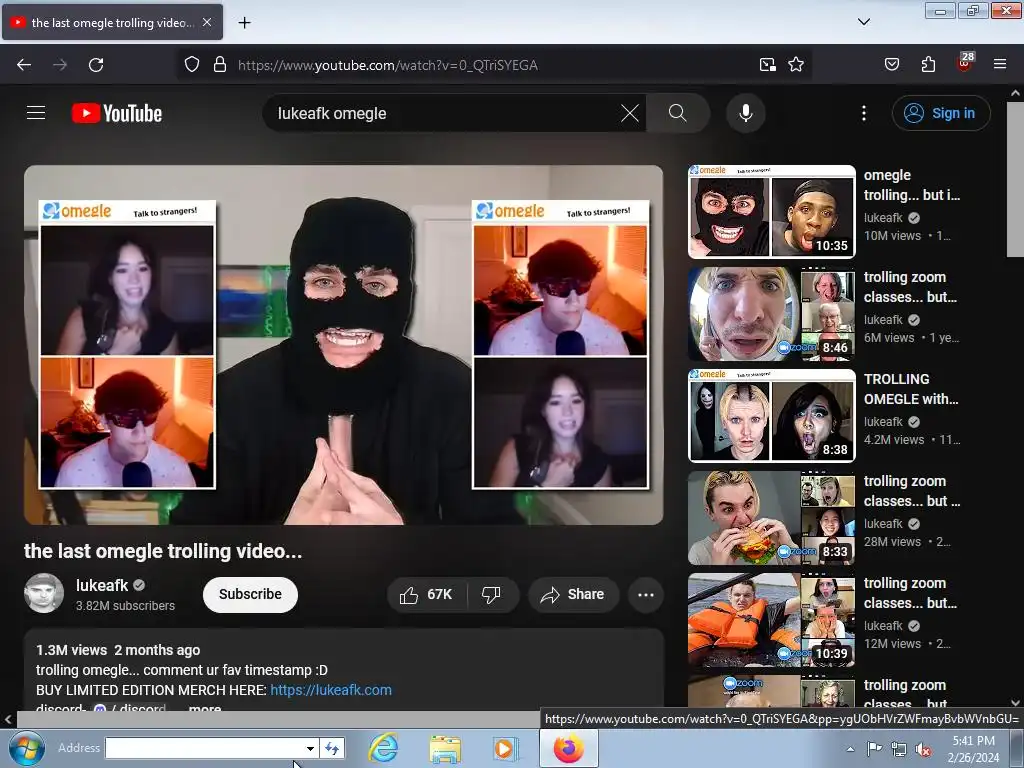The image size is (1024, 768).
Task: Click the browser forward arrow
Action: coord(60,65)
